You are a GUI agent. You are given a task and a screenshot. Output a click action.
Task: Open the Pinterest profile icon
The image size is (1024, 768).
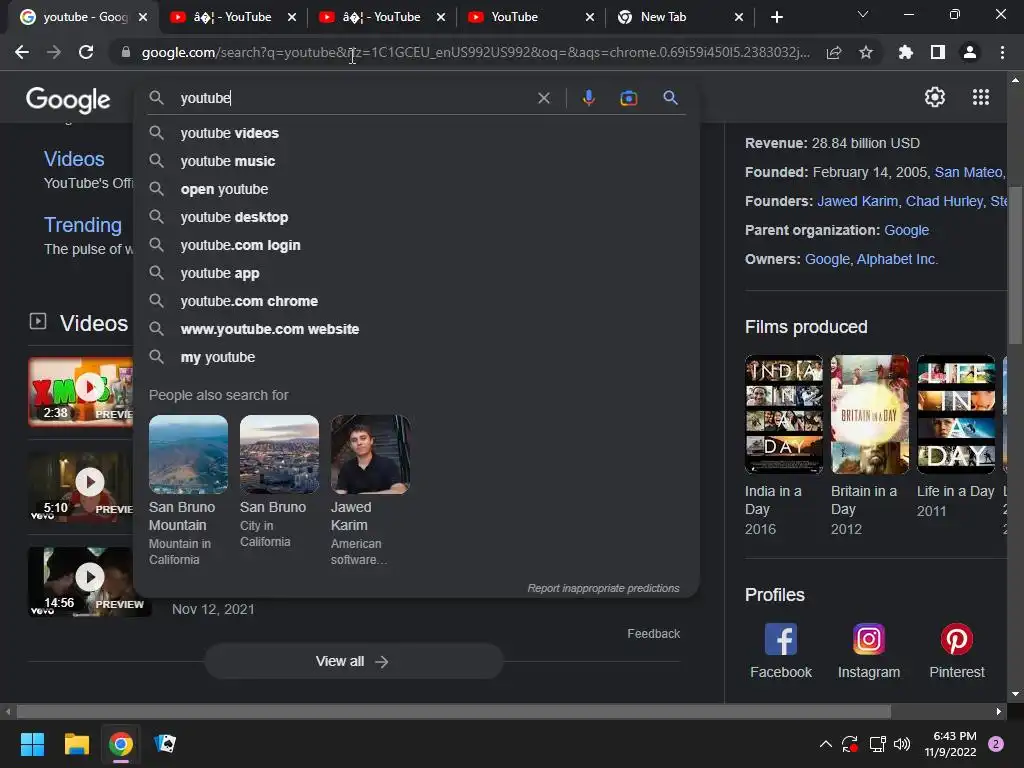point(957,639)
